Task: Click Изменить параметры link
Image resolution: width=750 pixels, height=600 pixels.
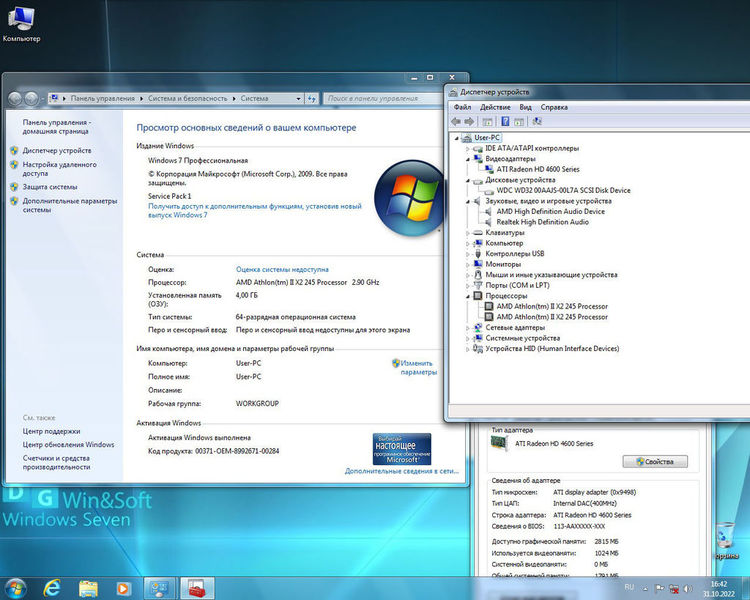Action: tap(419, 367)
